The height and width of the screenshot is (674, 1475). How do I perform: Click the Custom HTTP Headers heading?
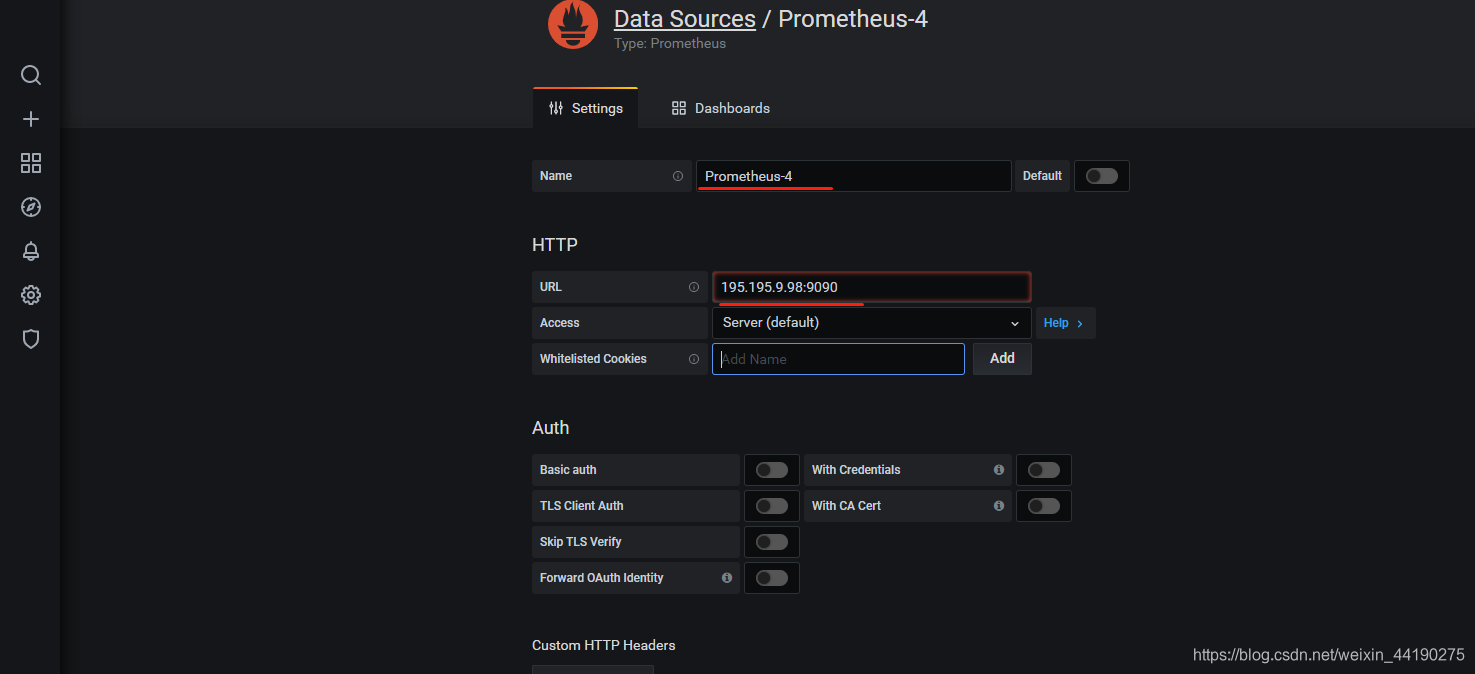point(604,645)
